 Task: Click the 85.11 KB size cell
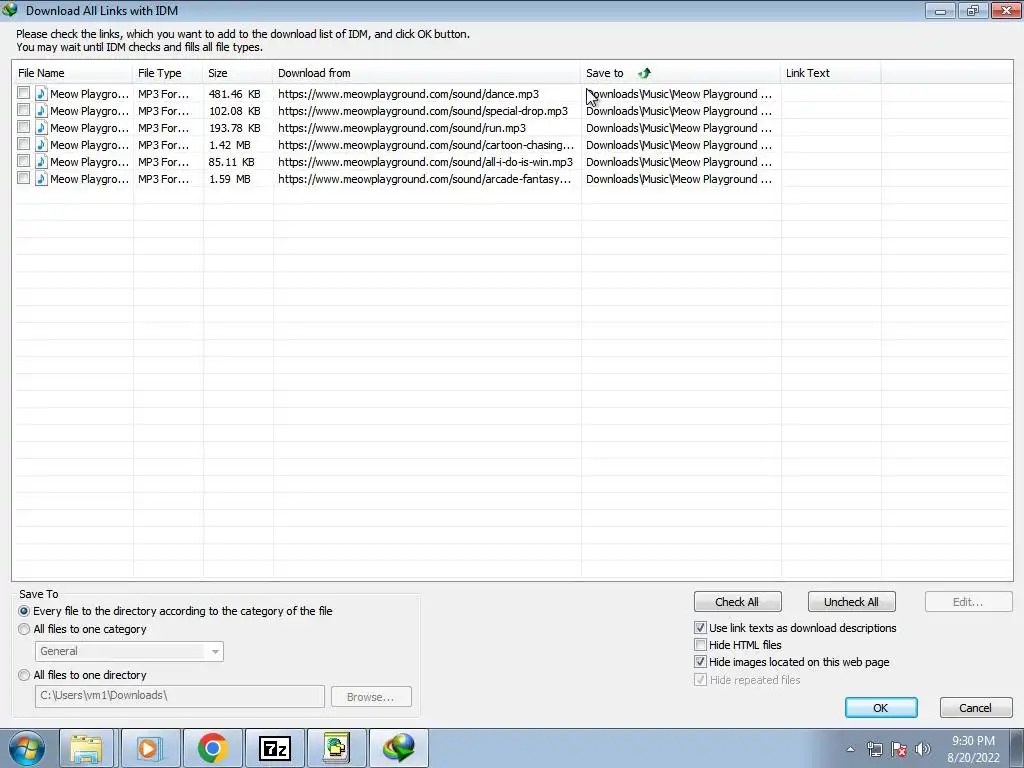pos(232,162)
